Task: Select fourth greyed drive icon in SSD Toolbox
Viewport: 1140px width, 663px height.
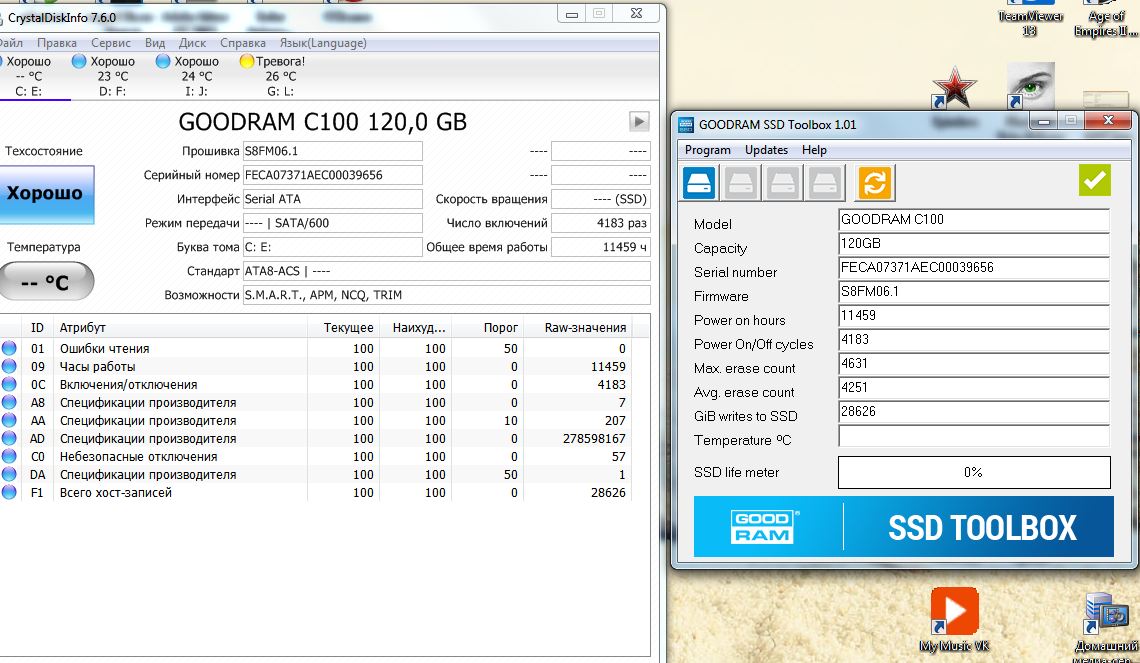Action: 825,182
